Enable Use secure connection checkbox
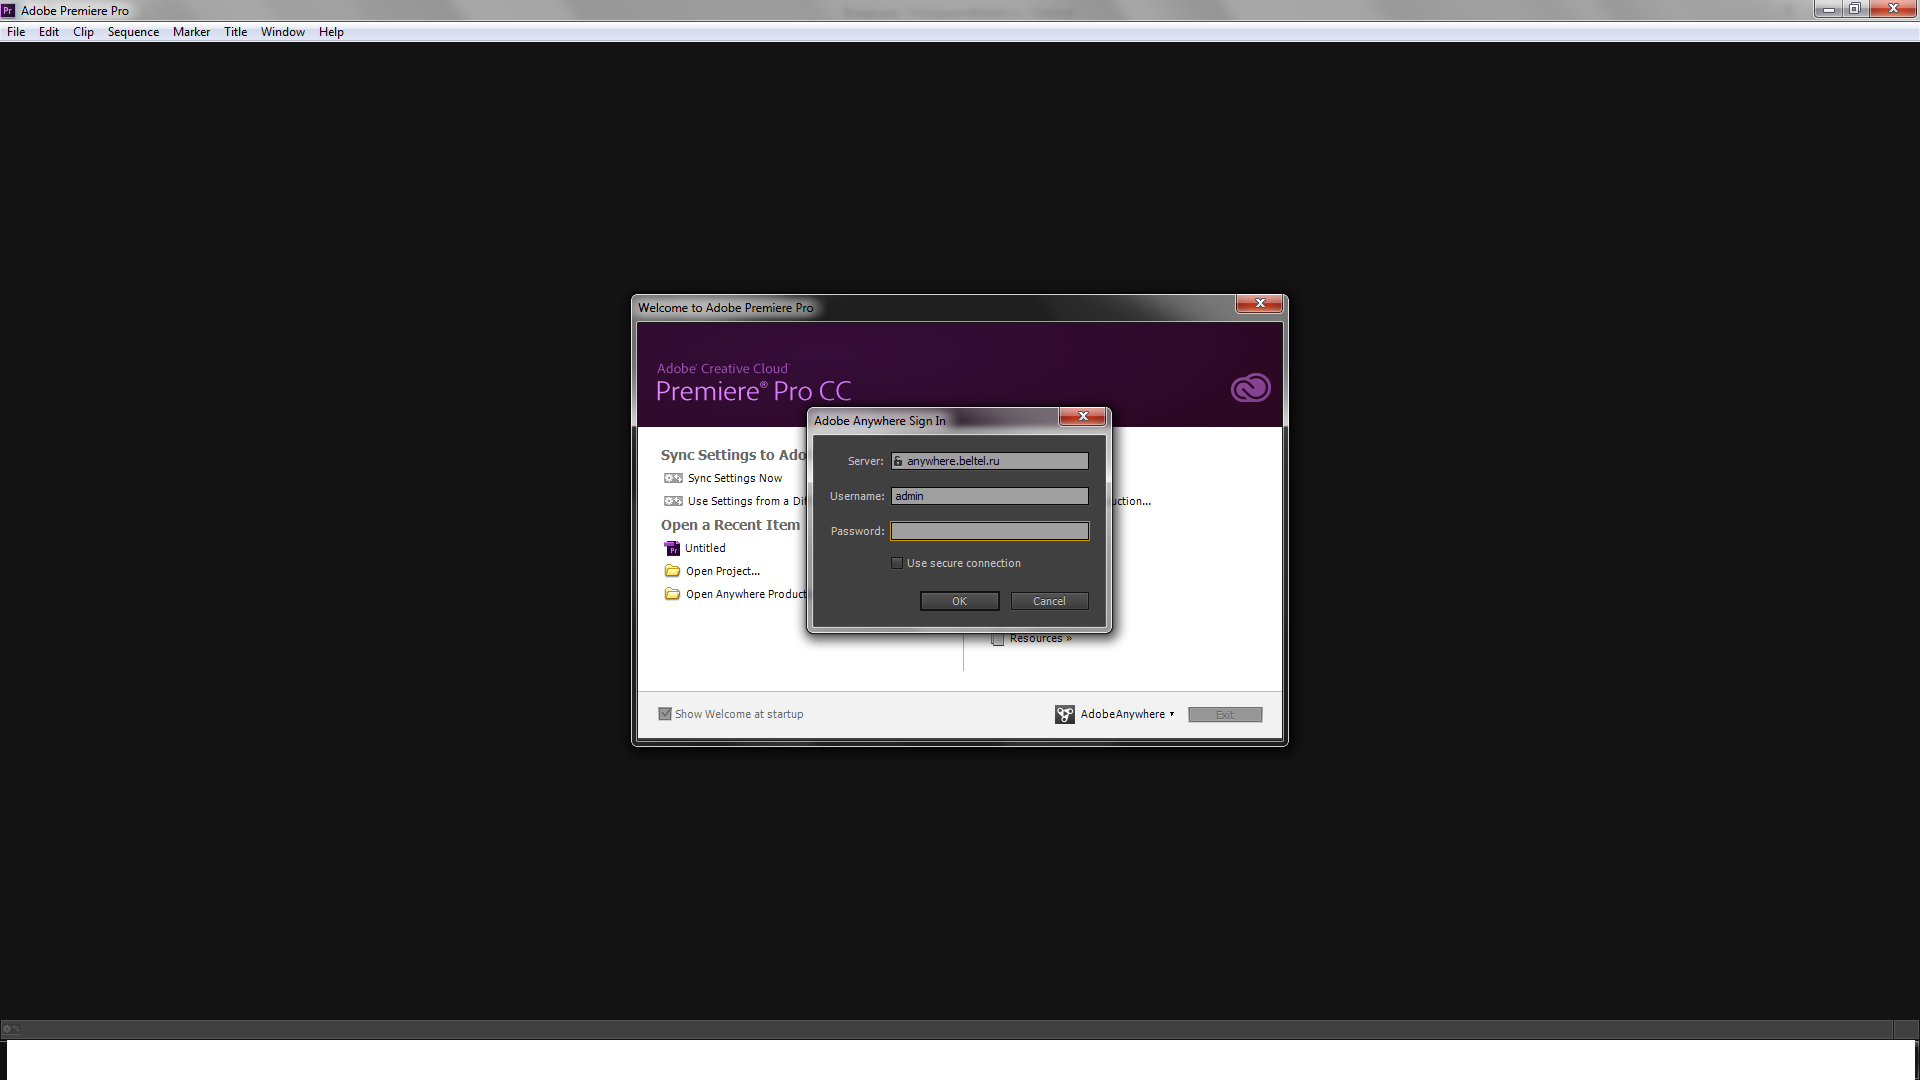The height and width of the screenshot is (1080, 1920). point(897,563)
